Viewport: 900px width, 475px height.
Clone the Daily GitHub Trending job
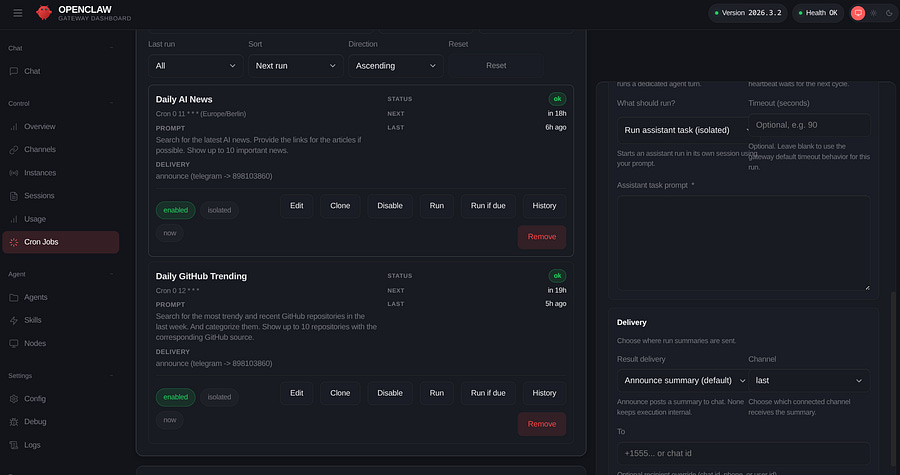[x=340, y=393]
